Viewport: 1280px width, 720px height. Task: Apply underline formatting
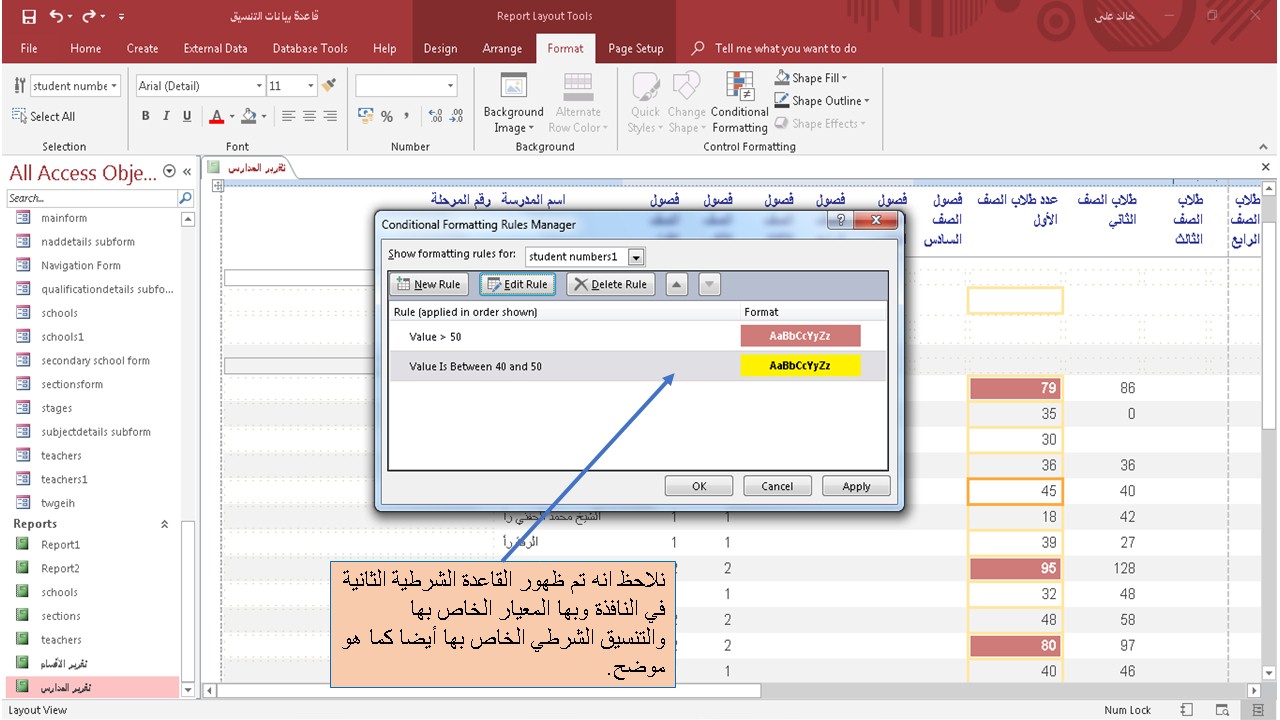pyautogui.click(x=187, y=117)
